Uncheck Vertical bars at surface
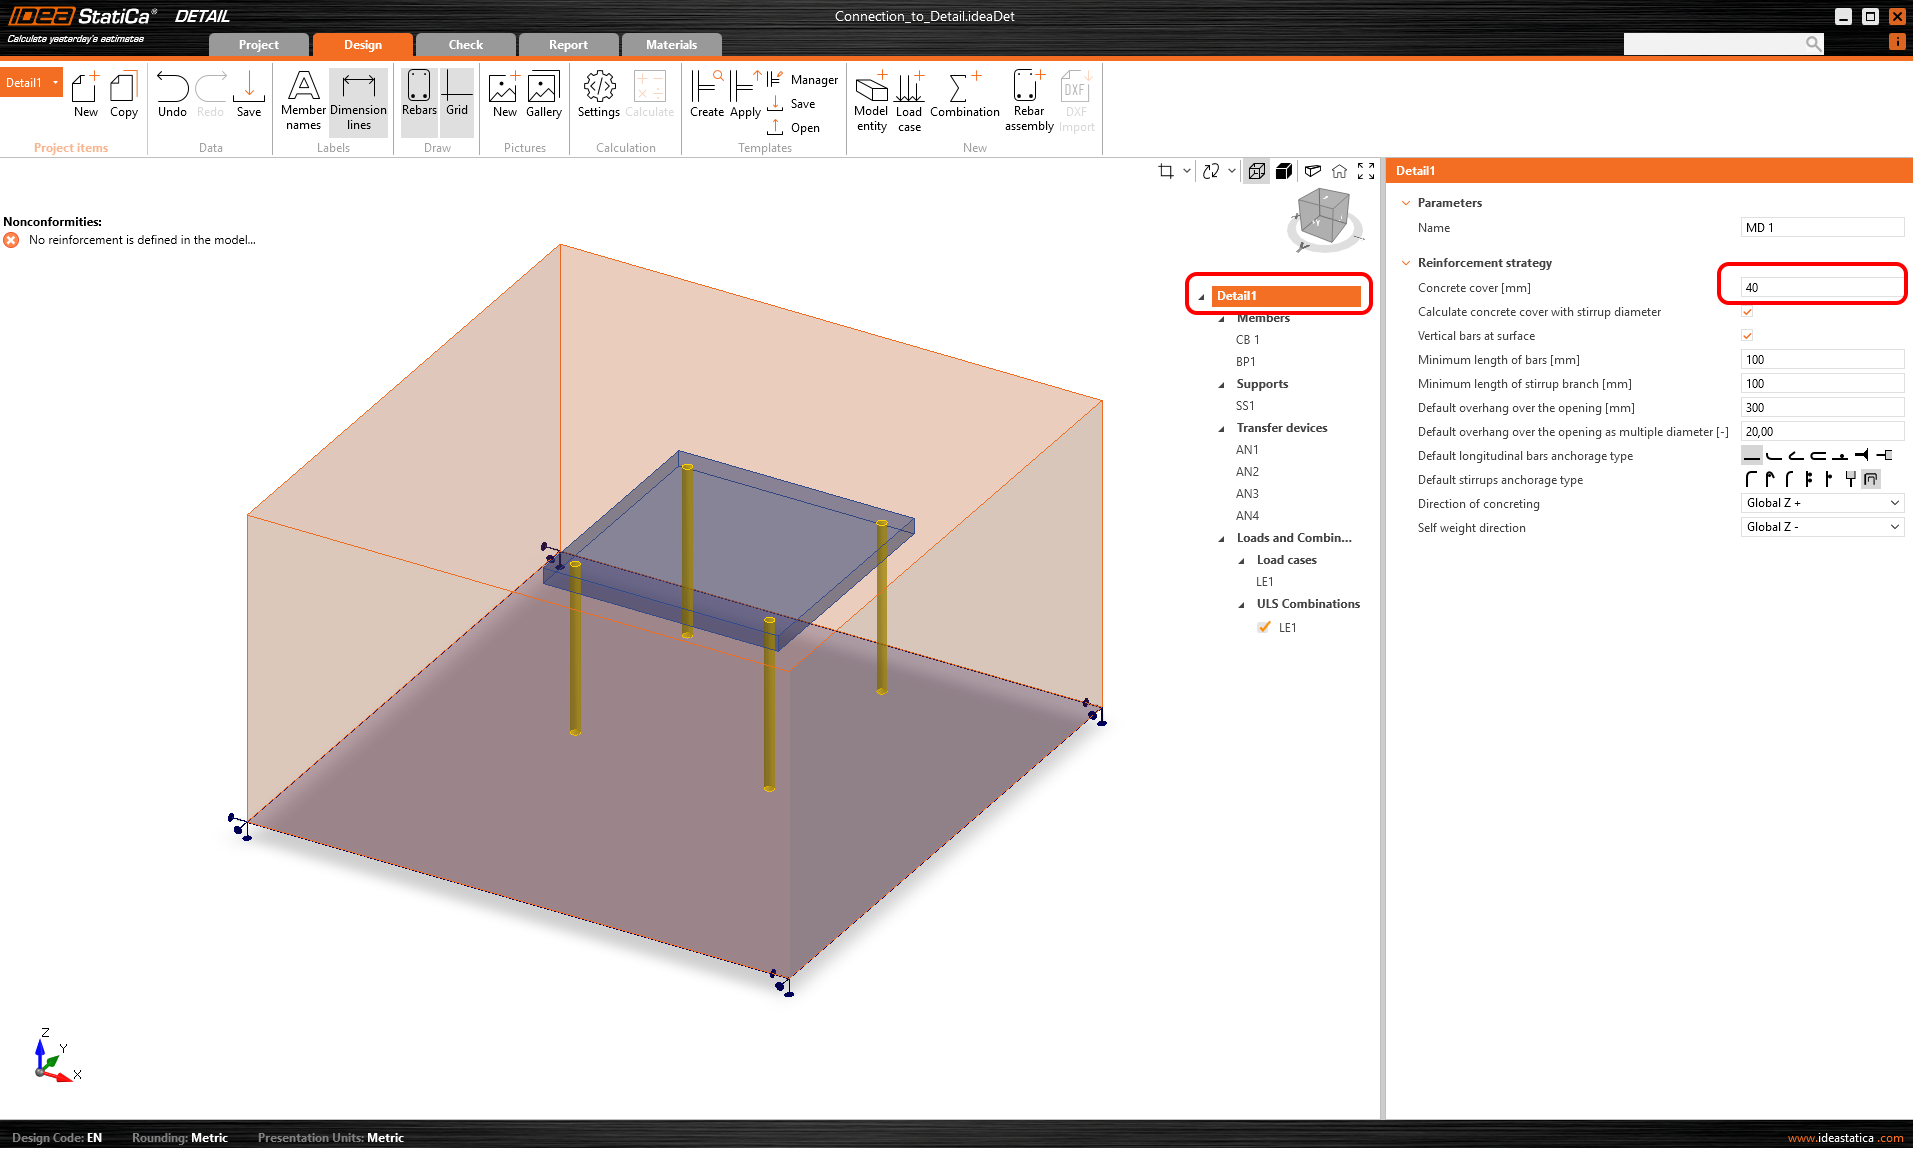 click(1747, 336)
